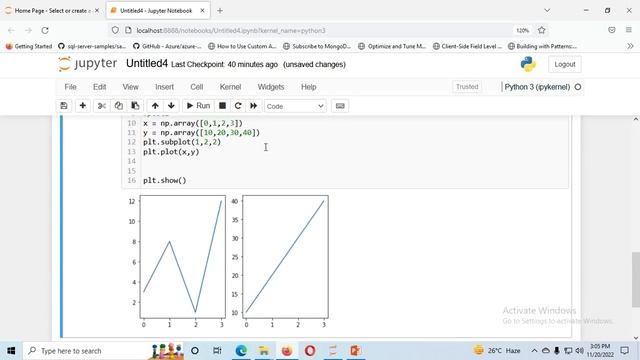Reset the 120% zoom level badge

(x=523, y=31)
